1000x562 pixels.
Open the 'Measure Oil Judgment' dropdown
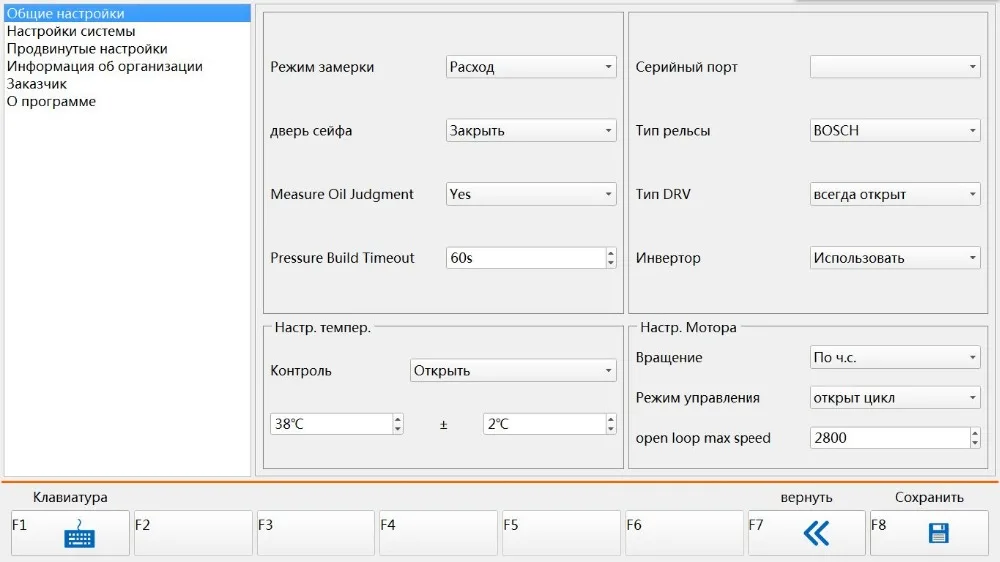(531, 194)
